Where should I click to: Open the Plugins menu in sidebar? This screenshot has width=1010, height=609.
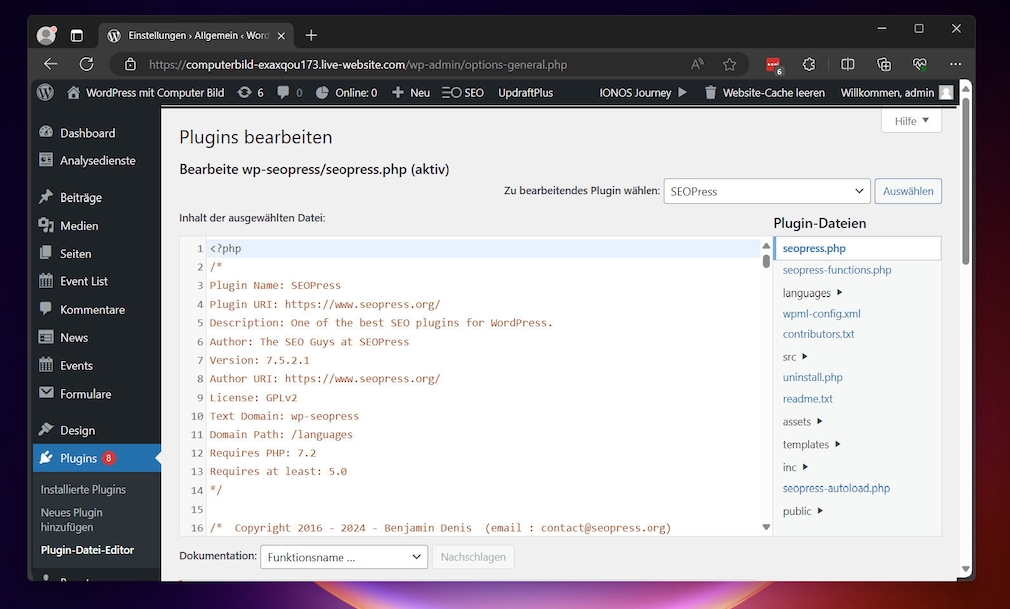click(x=78, y=458)
